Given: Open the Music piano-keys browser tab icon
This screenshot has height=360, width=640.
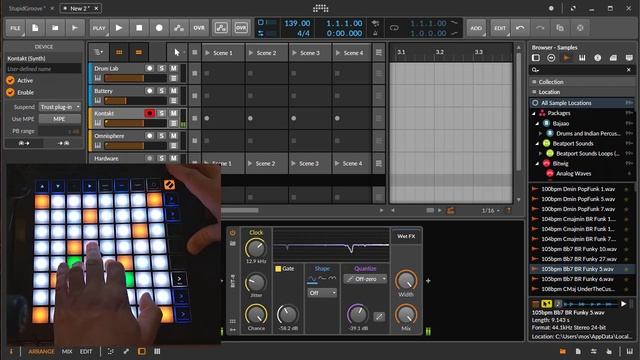Looking at the screenshot, I should tap(582, 58).
